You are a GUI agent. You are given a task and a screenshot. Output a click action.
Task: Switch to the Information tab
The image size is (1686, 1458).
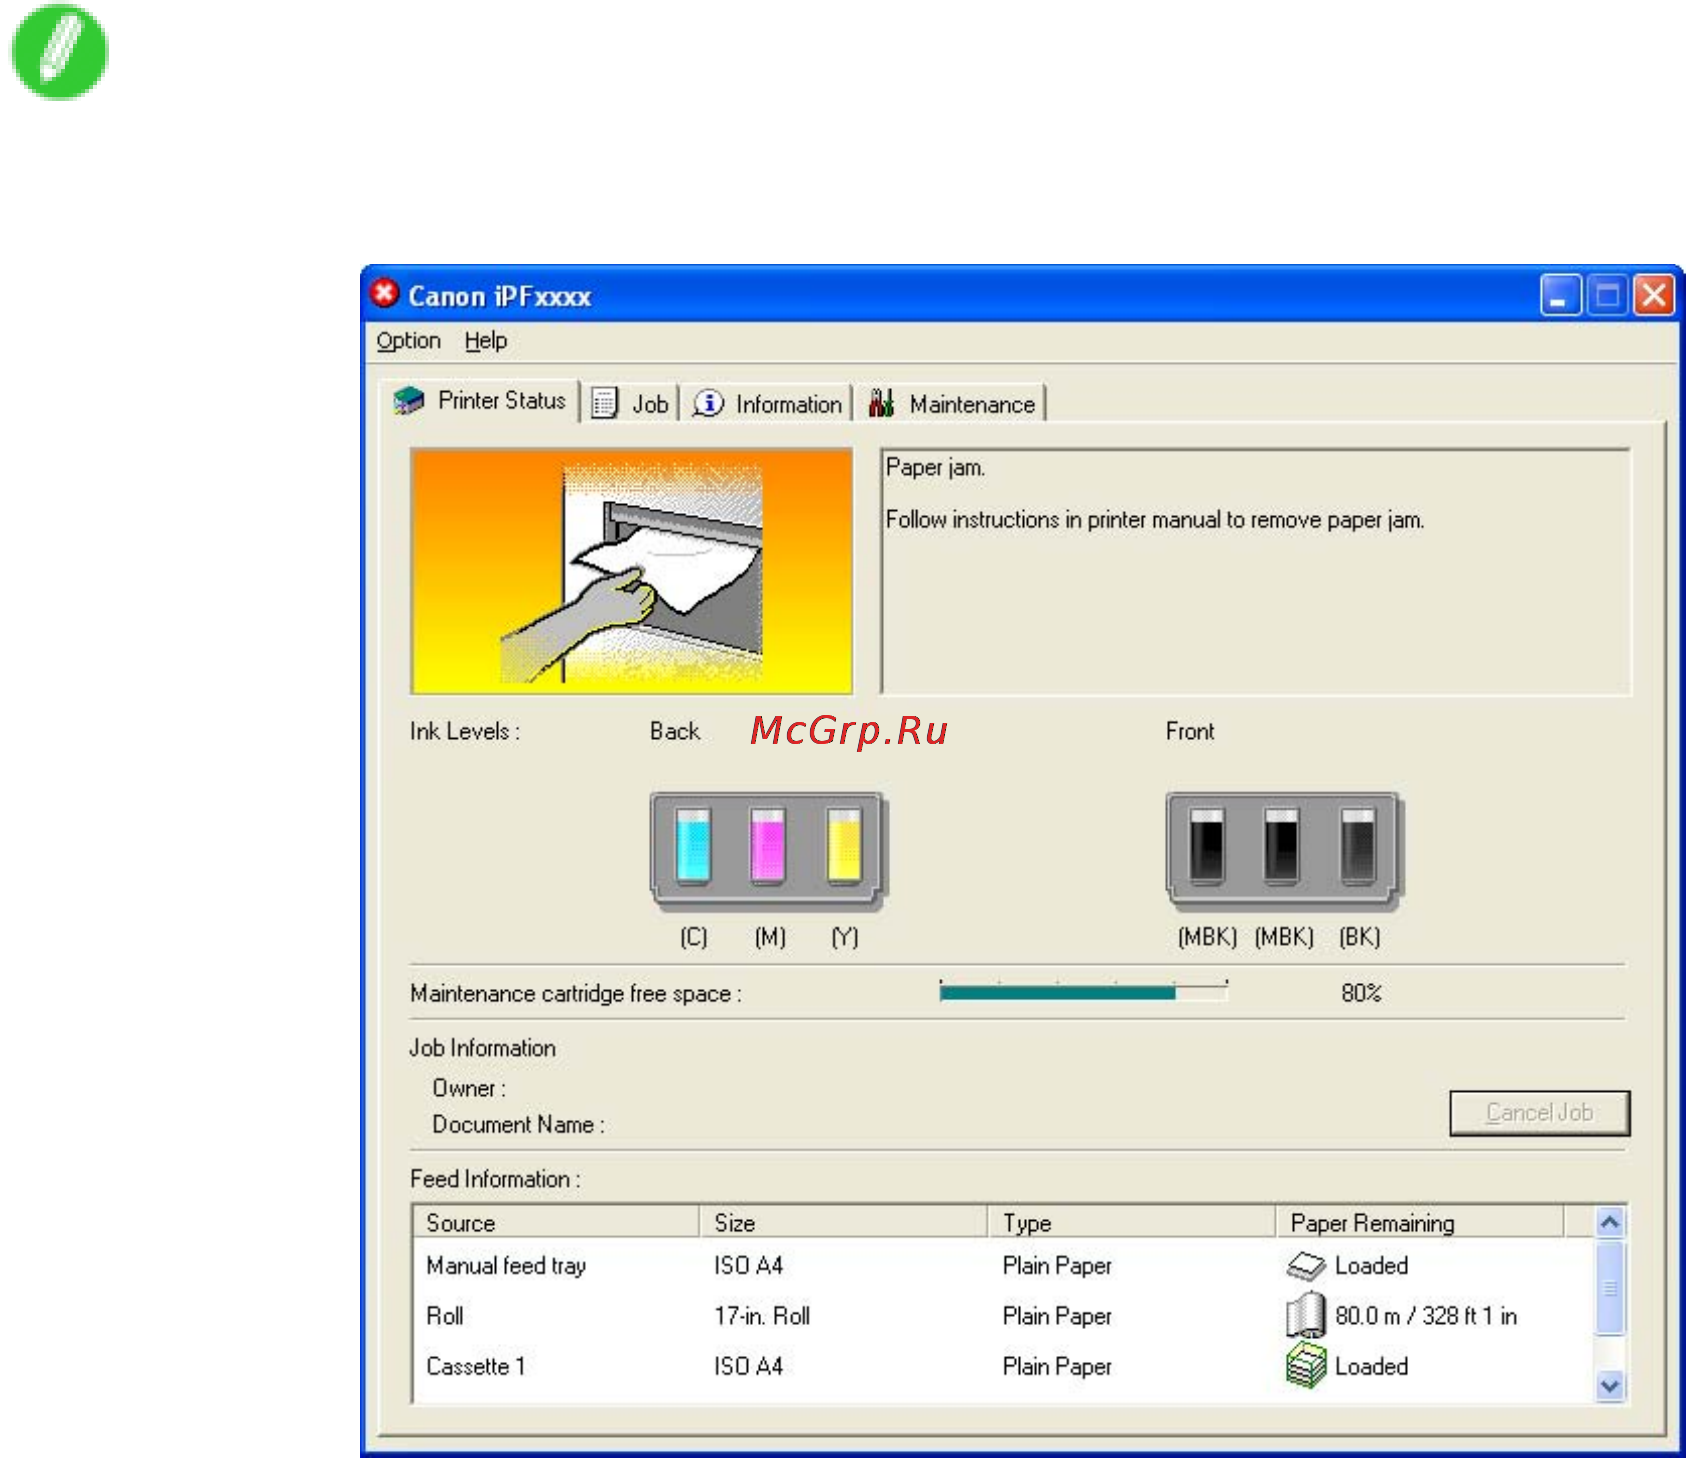click(768, 404)
